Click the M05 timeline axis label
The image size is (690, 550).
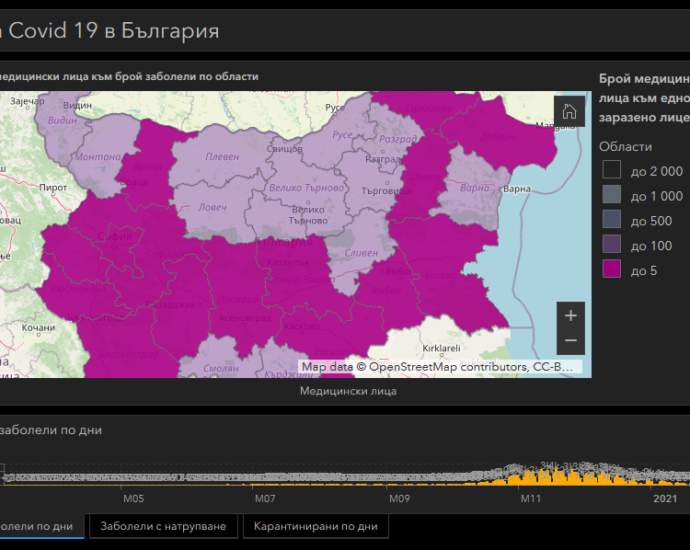coord(133,498)
